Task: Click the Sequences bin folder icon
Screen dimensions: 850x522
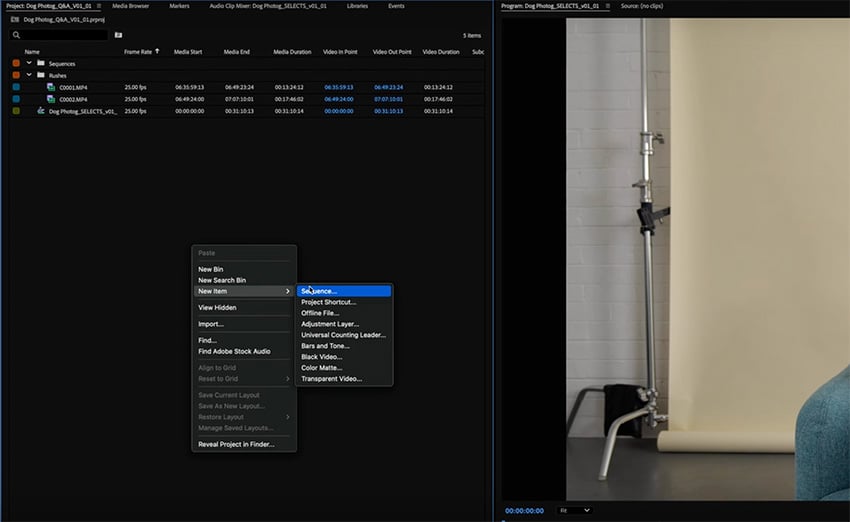Action: [41, 63]
